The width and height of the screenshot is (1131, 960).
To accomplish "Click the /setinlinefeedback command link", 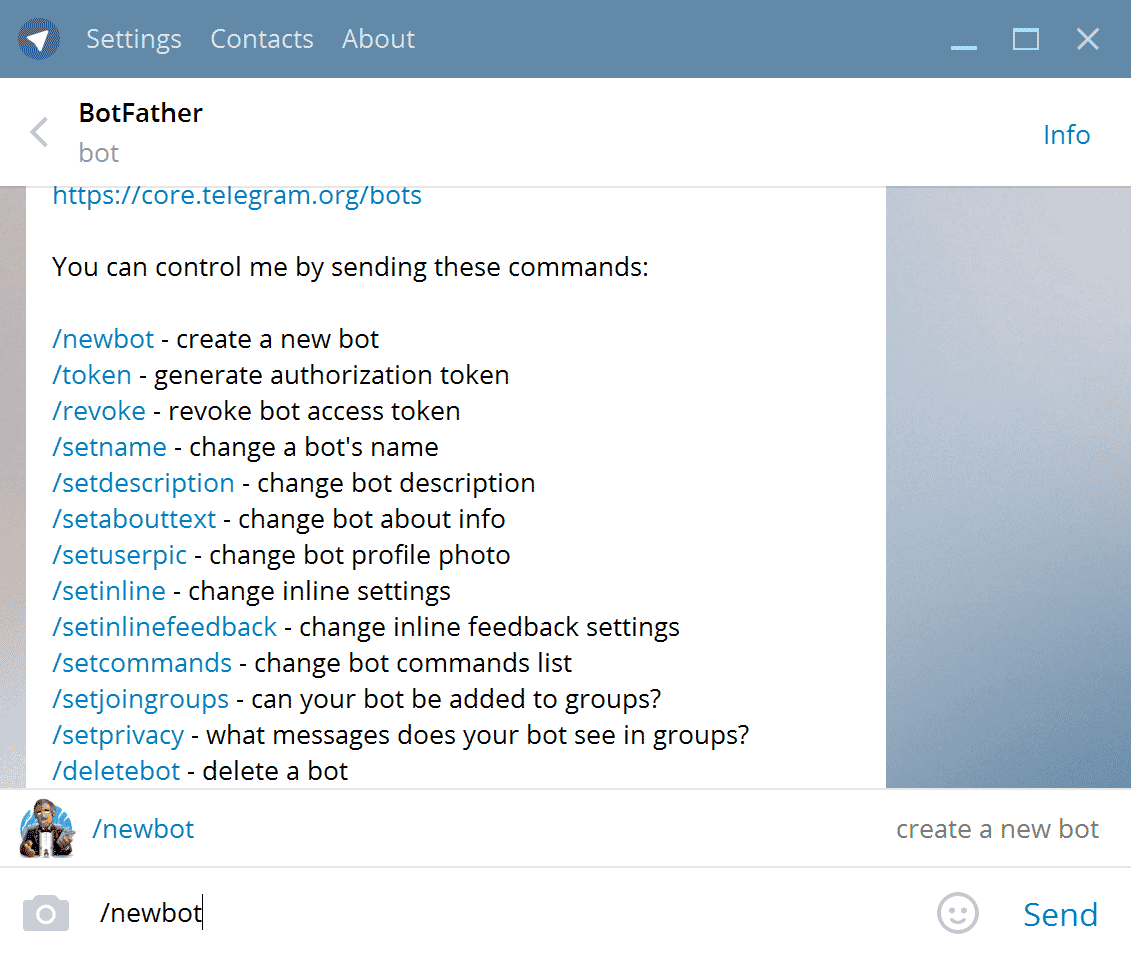I will (164, 627).
